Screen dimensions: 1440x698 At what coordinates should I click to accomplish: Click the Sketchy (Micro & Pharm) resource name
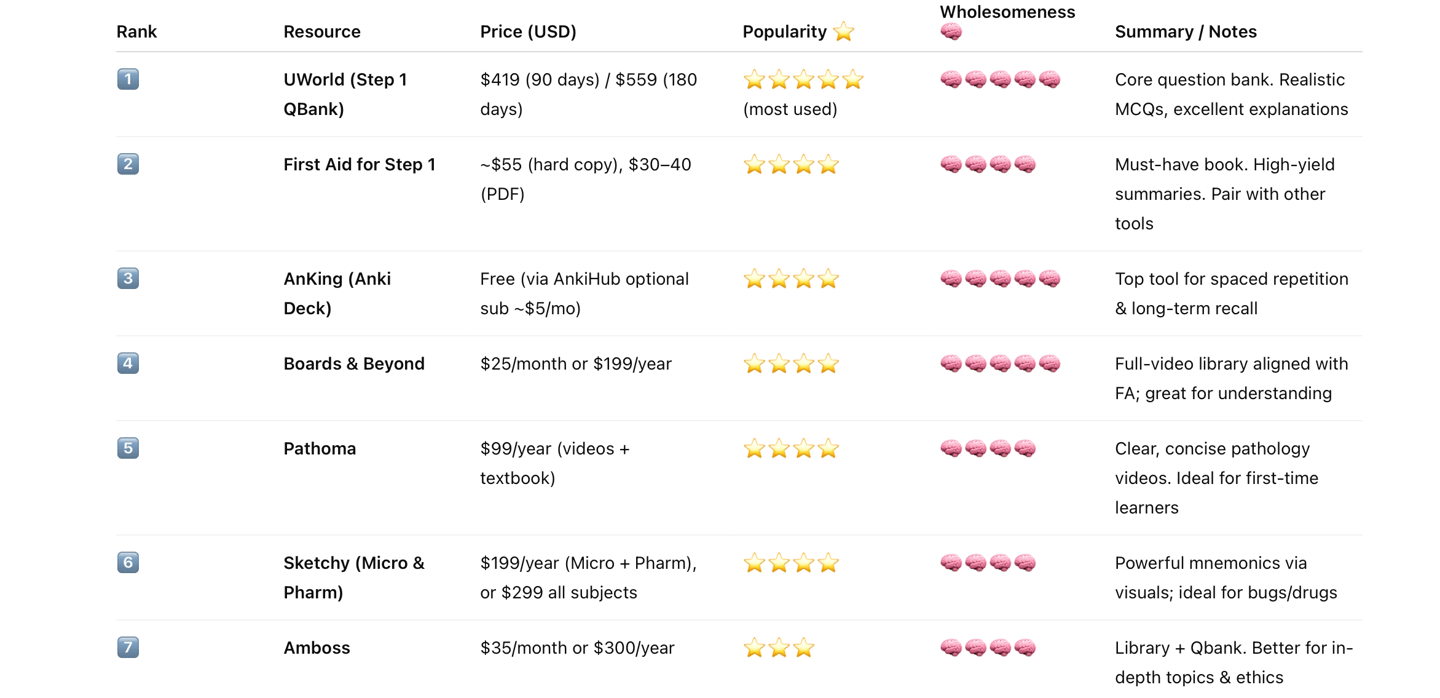click(x=354, y=578)
